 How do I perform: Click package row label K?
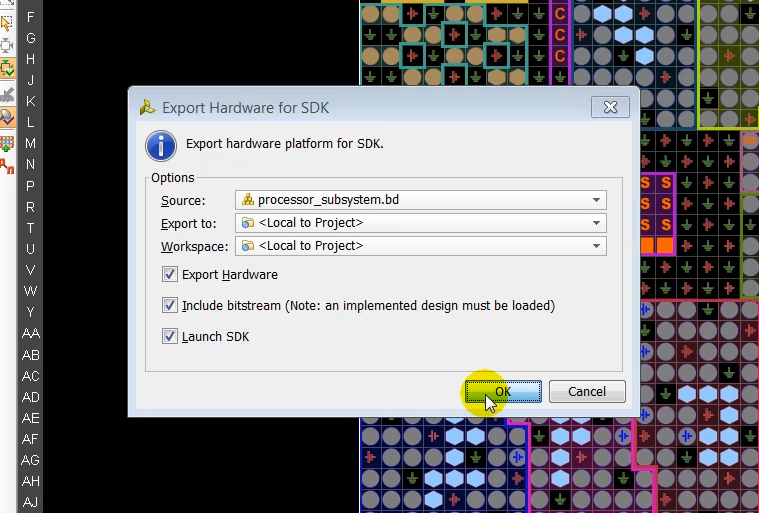pyautogui.click(x=30, y=101)
